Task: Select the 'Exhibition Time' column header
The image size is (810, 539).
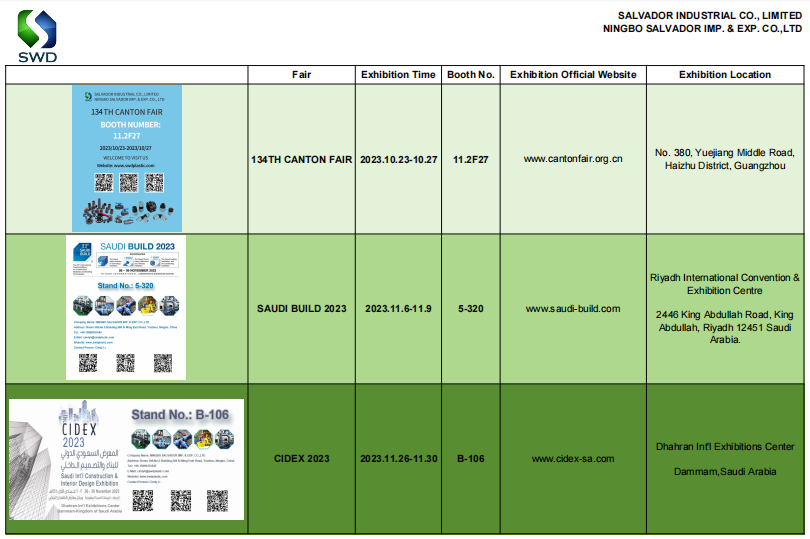Action: pos(398,74)
